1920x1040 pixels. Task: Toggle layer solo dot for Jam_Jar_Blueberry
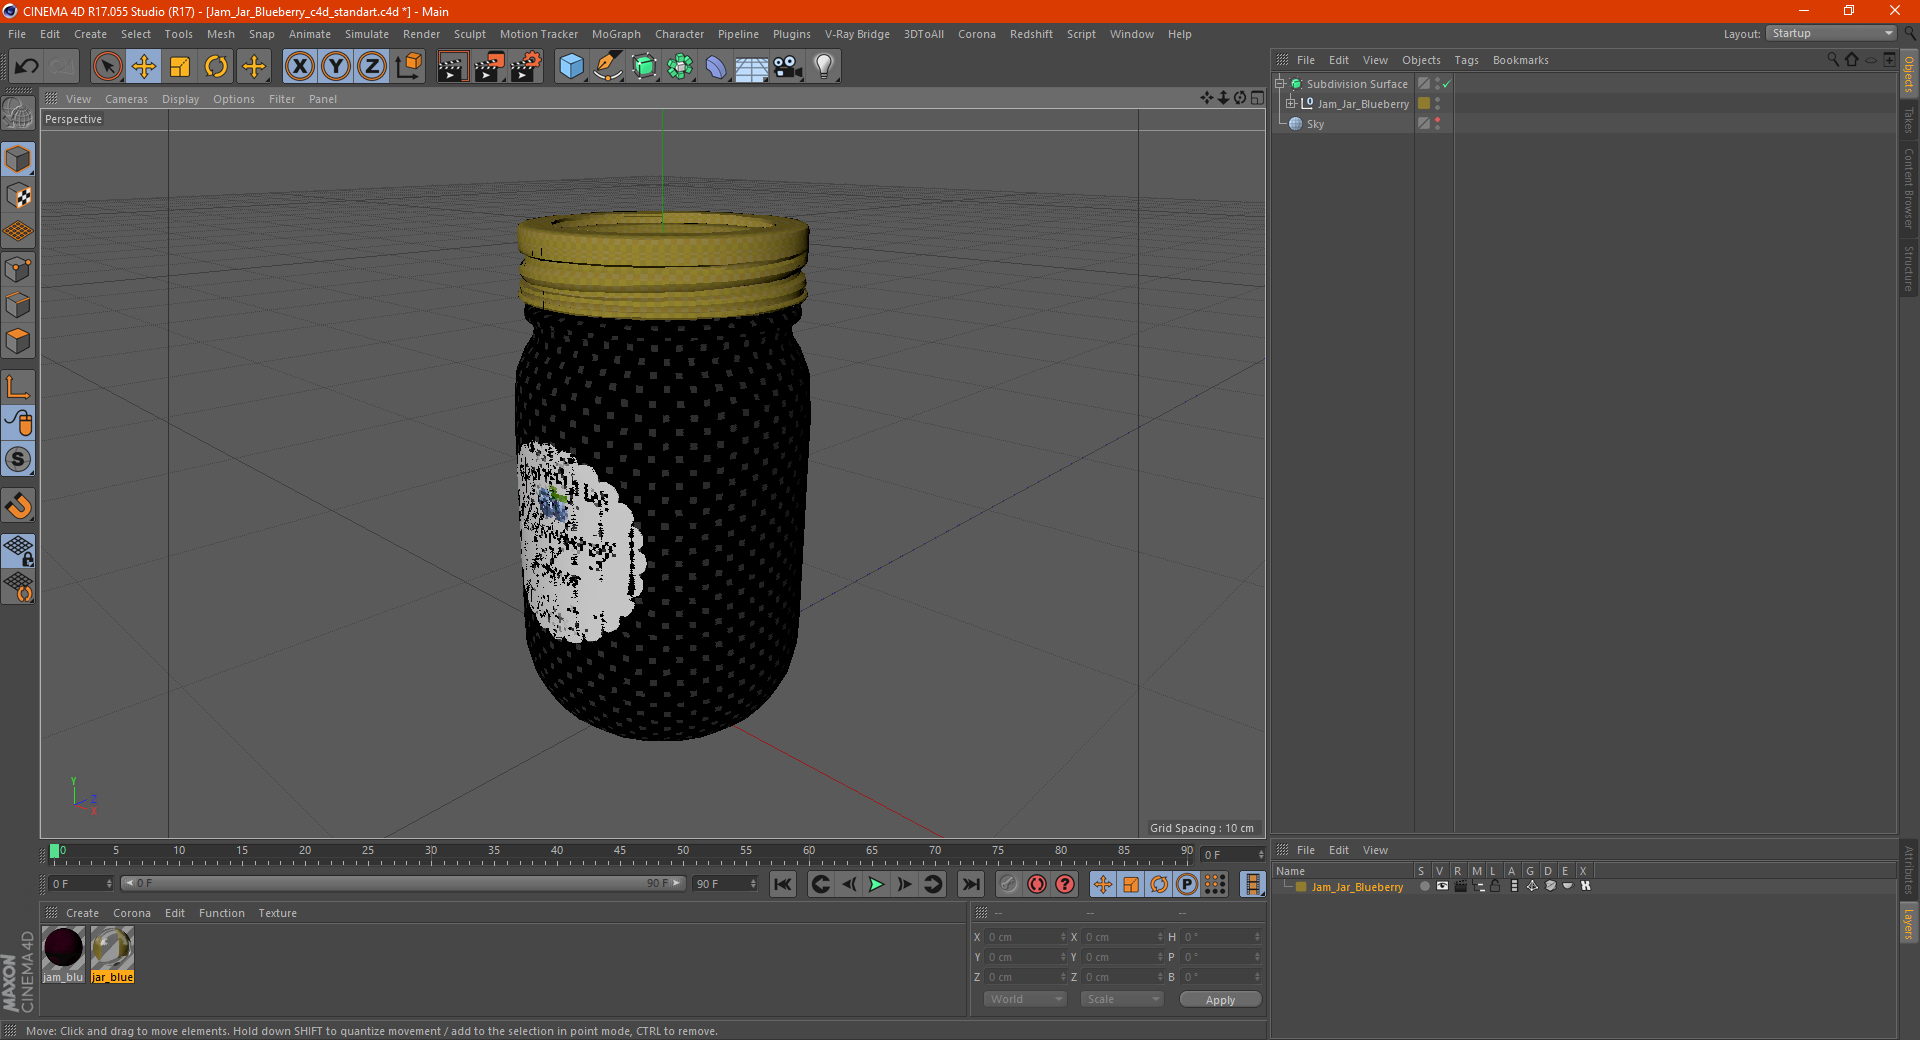(1424, 887)
